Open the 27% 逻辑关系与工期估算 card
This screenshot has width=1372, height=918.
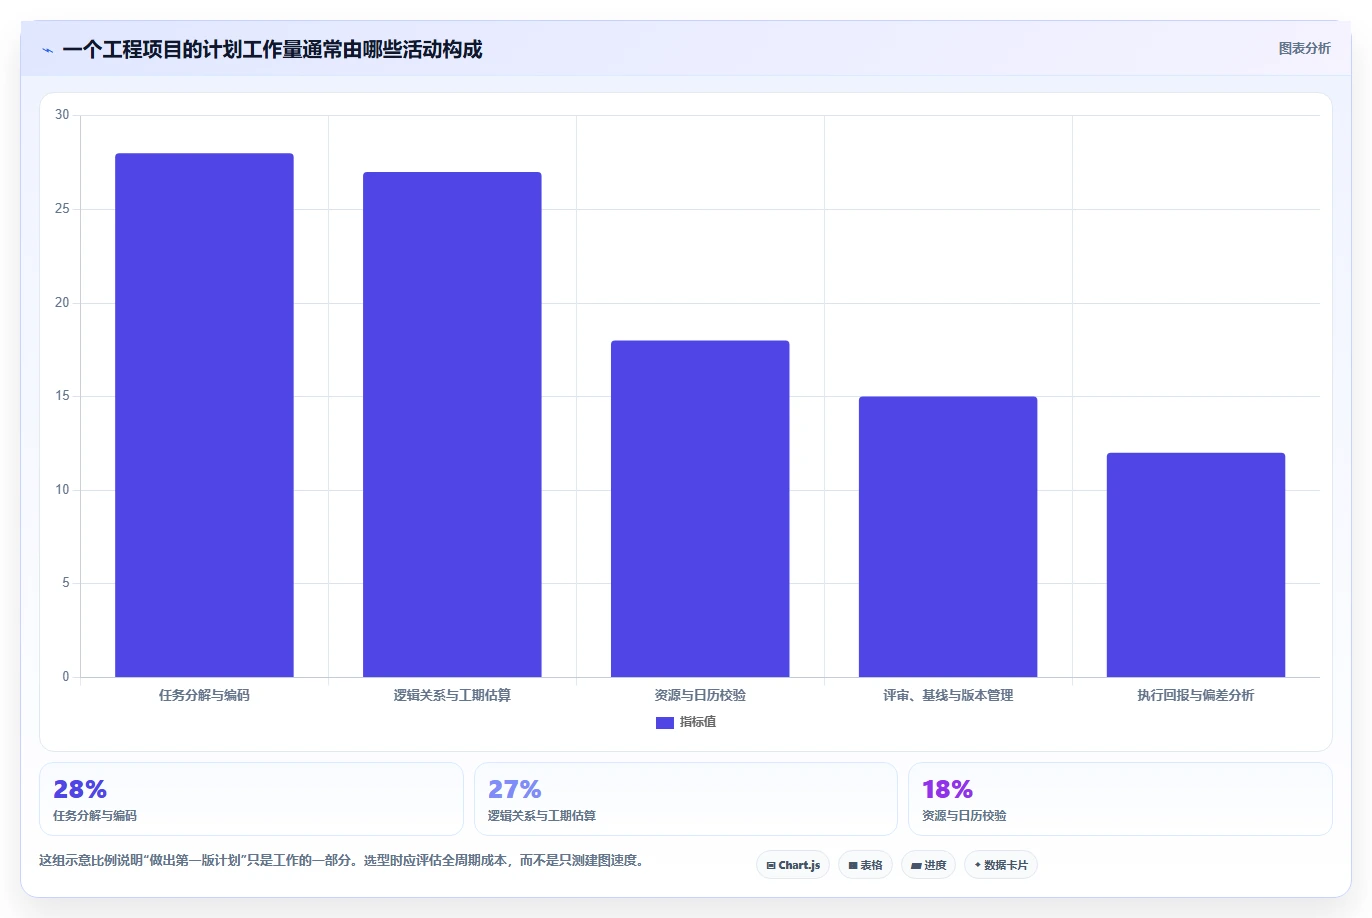[x=686, y=799]
